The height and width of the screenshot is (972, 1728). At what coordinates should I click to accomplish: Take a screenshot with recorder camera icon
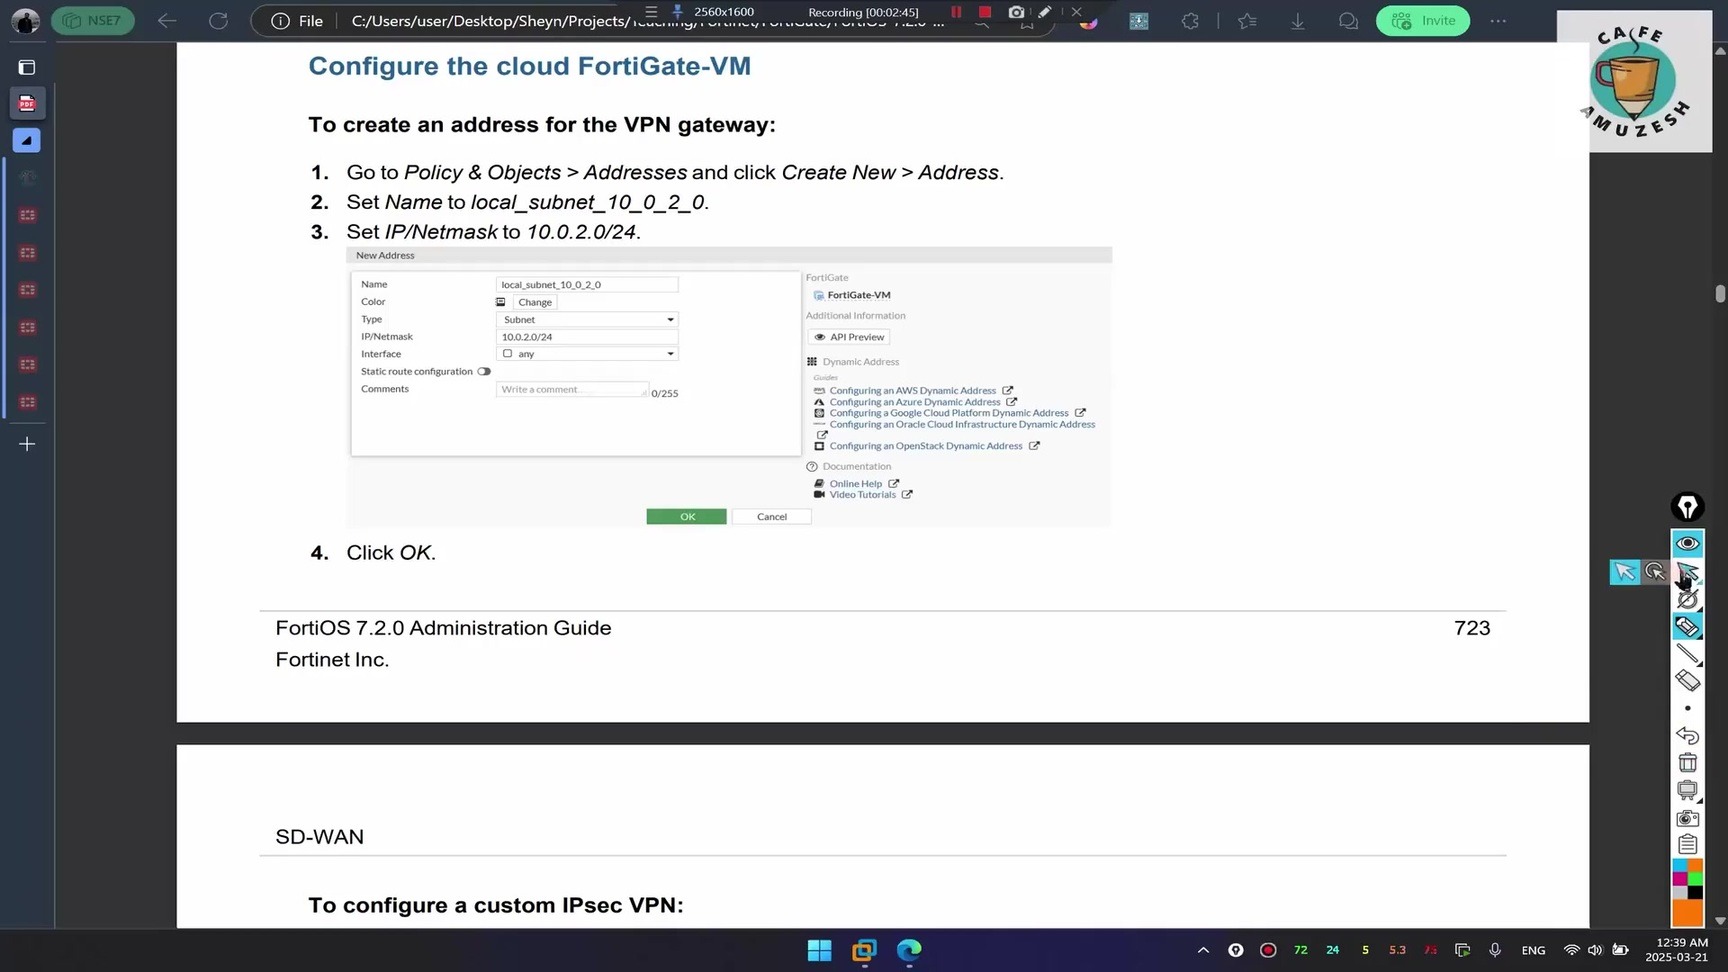click(x=1016, y=12)
